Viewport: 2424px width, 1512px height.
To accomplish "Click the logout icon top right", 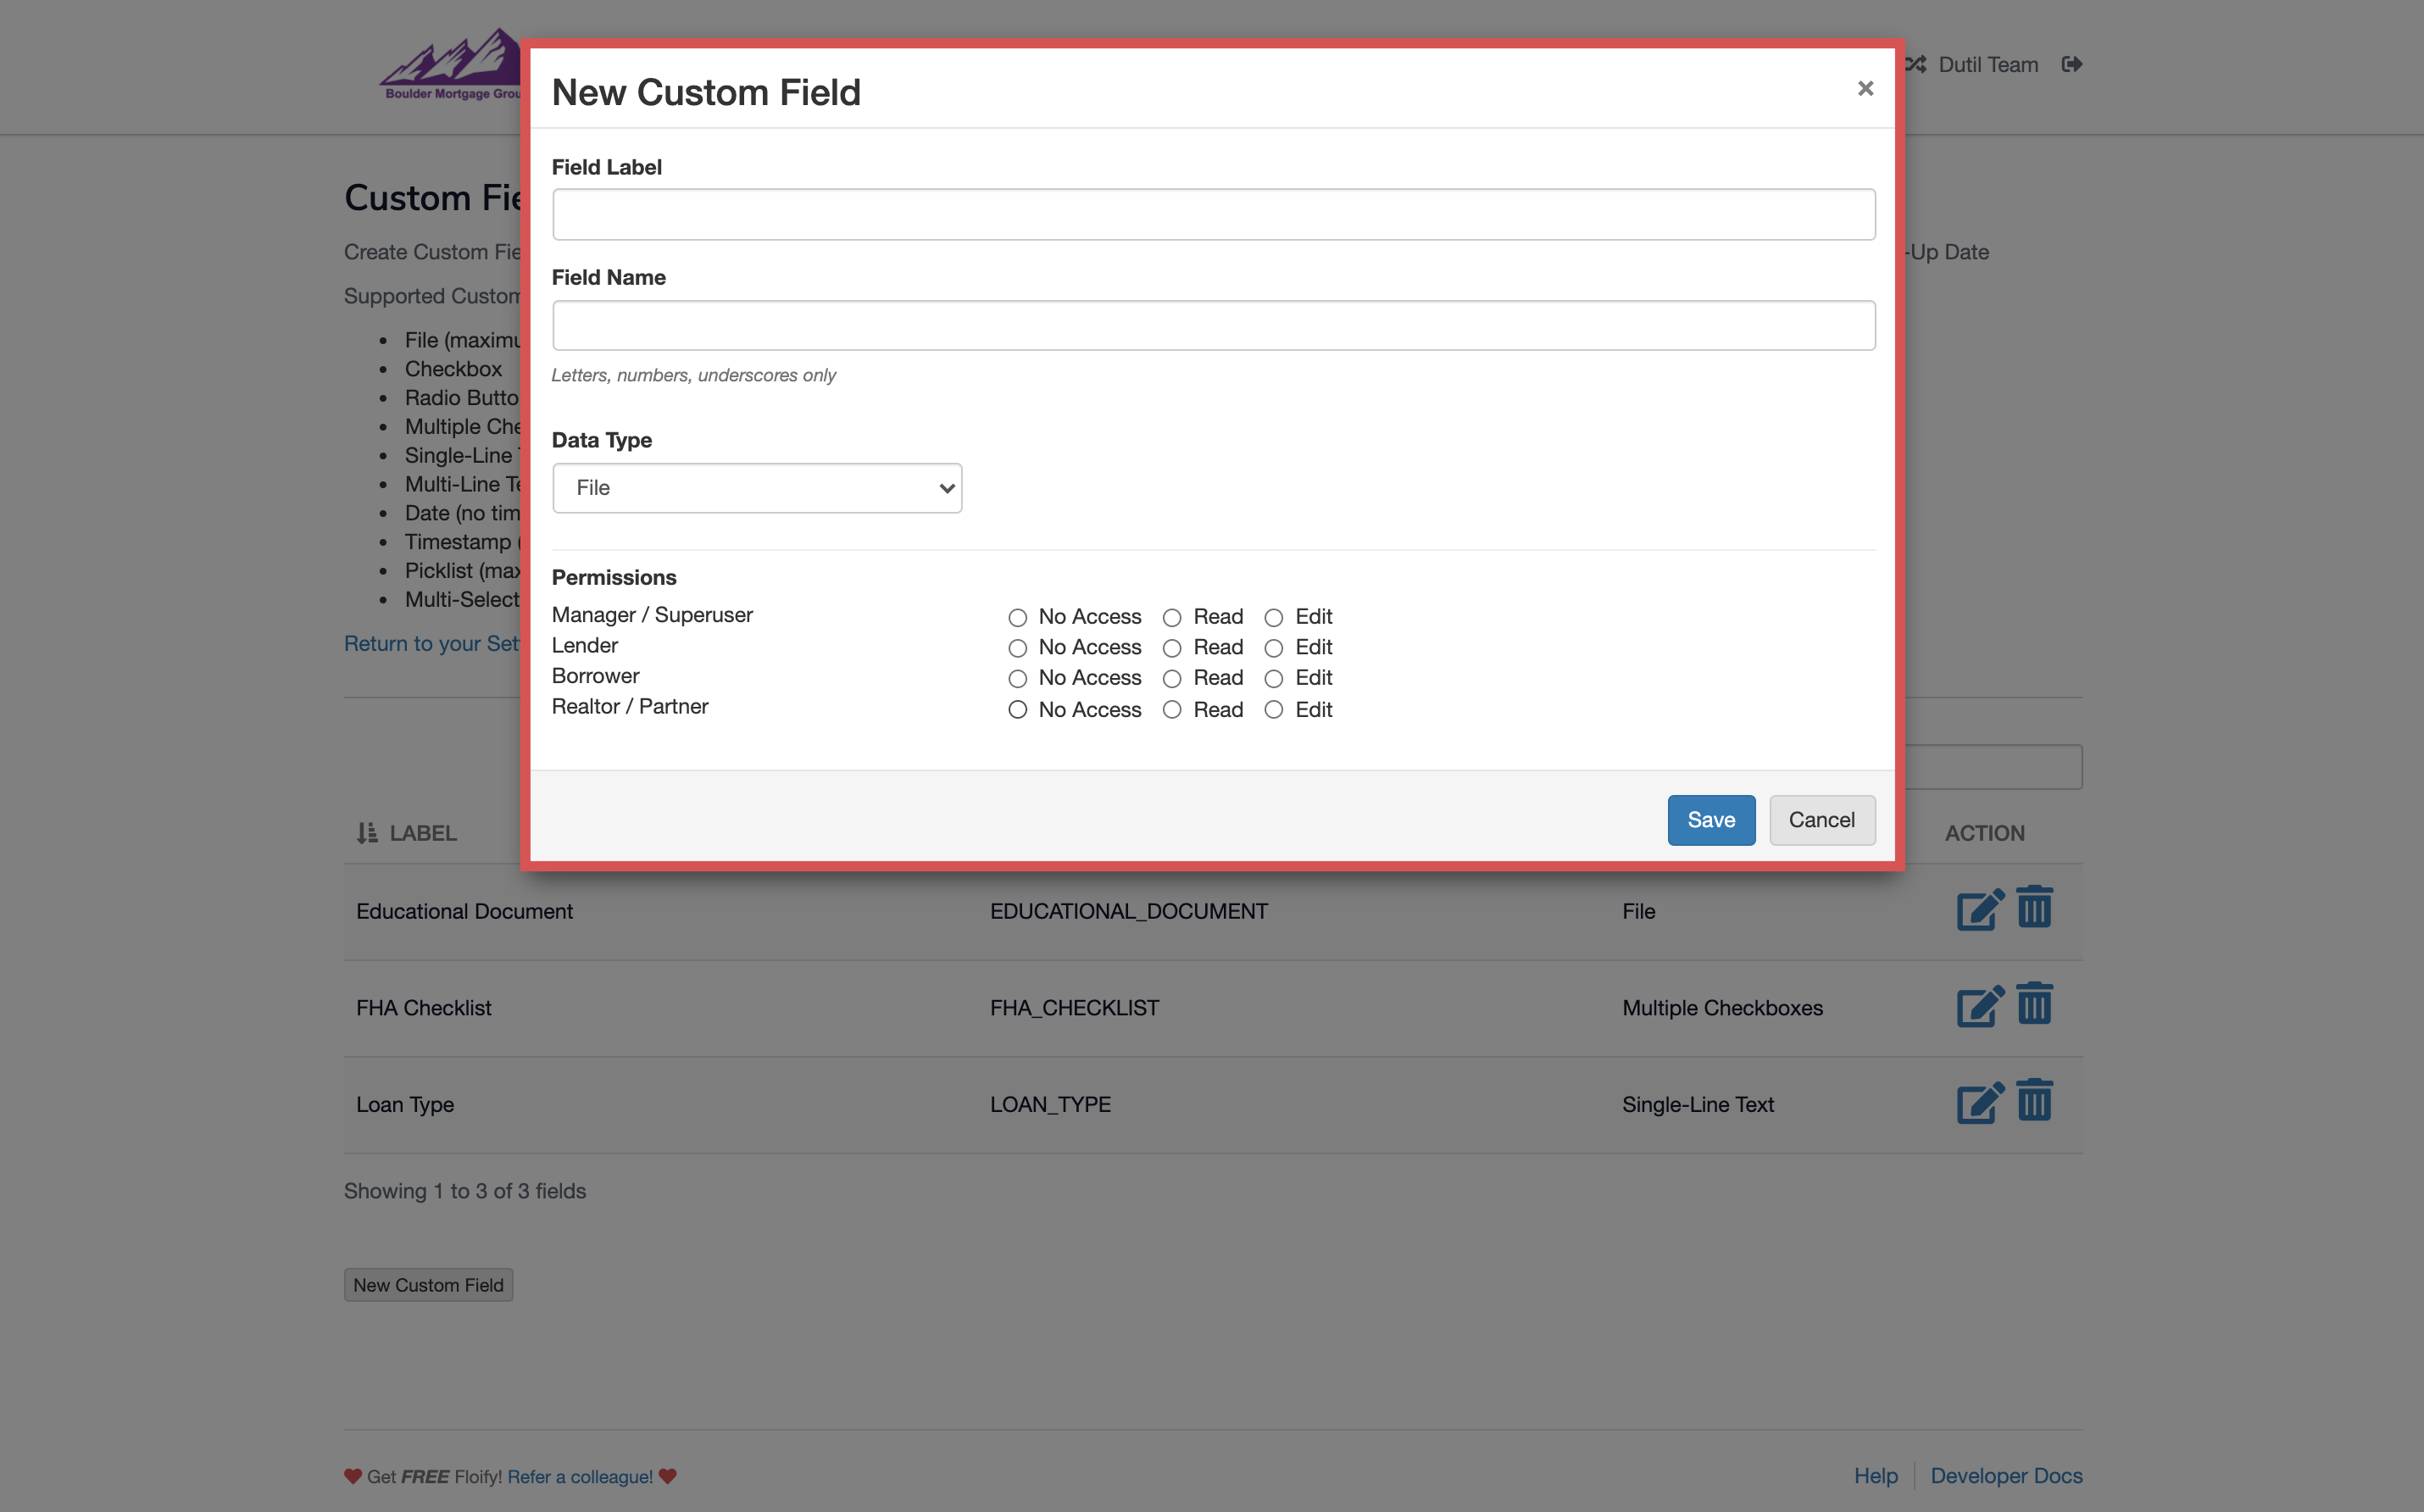I will coord(2071,63).
